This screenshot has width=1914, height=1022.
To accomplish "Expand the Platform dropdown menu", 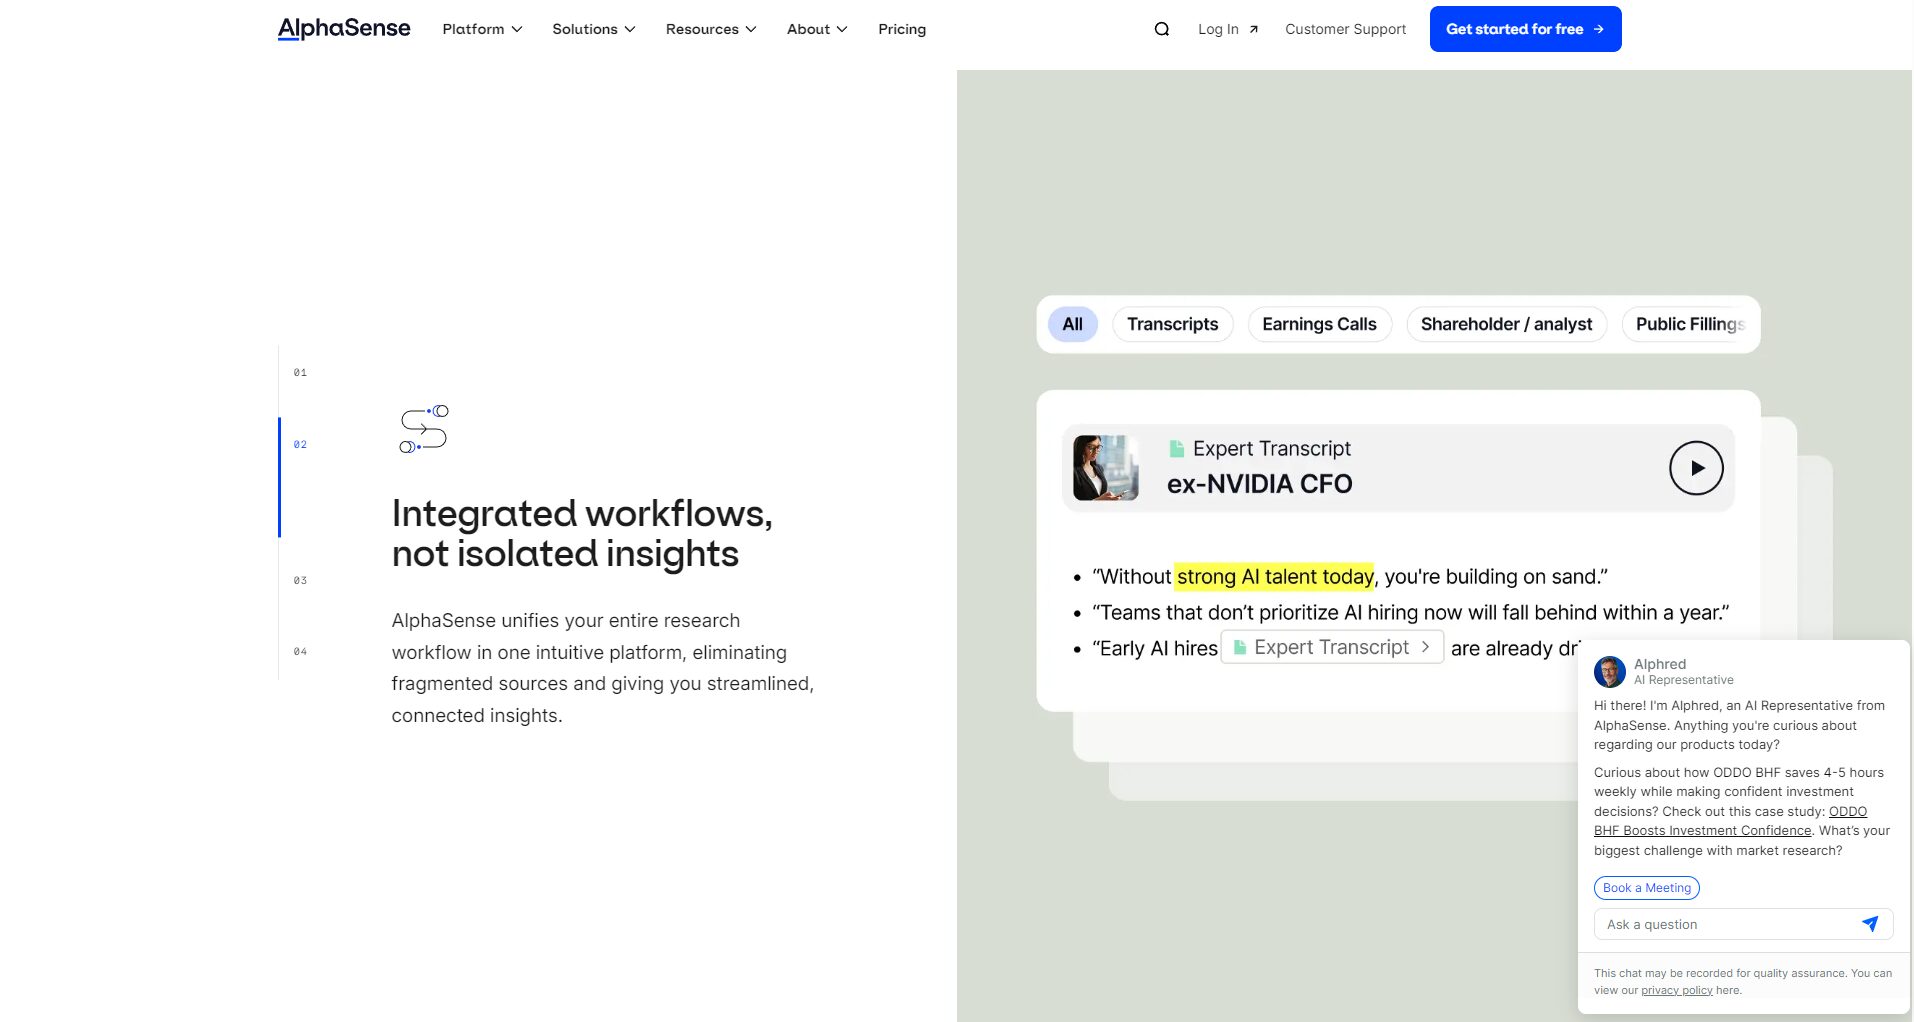I will [482, 29].
